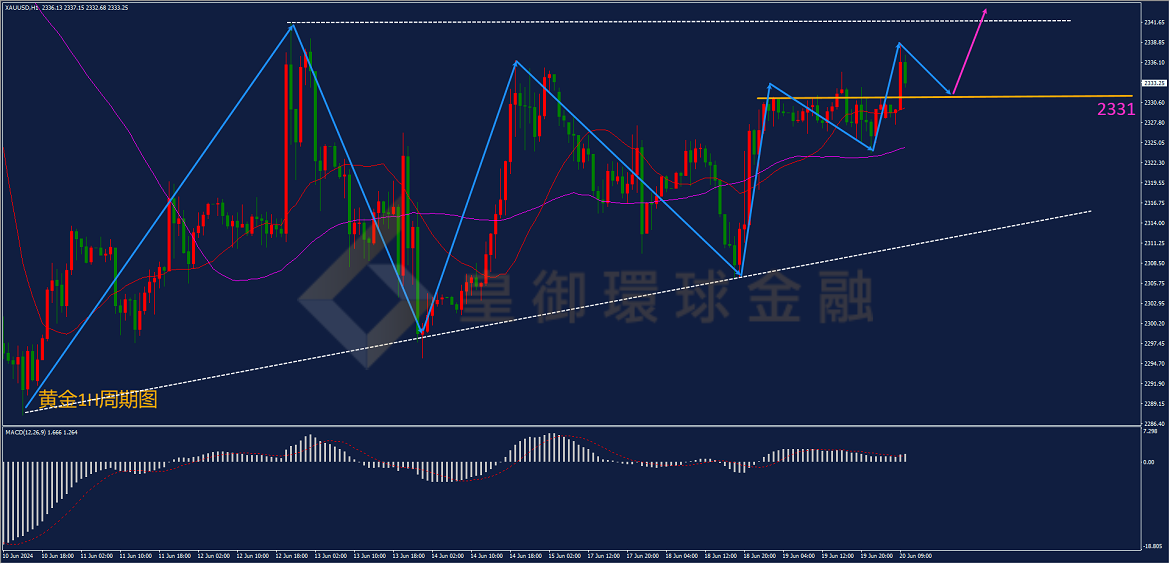Click the 2336.10 price axis label
This screenshot has height=564, width=1170.
point(1154,63)
